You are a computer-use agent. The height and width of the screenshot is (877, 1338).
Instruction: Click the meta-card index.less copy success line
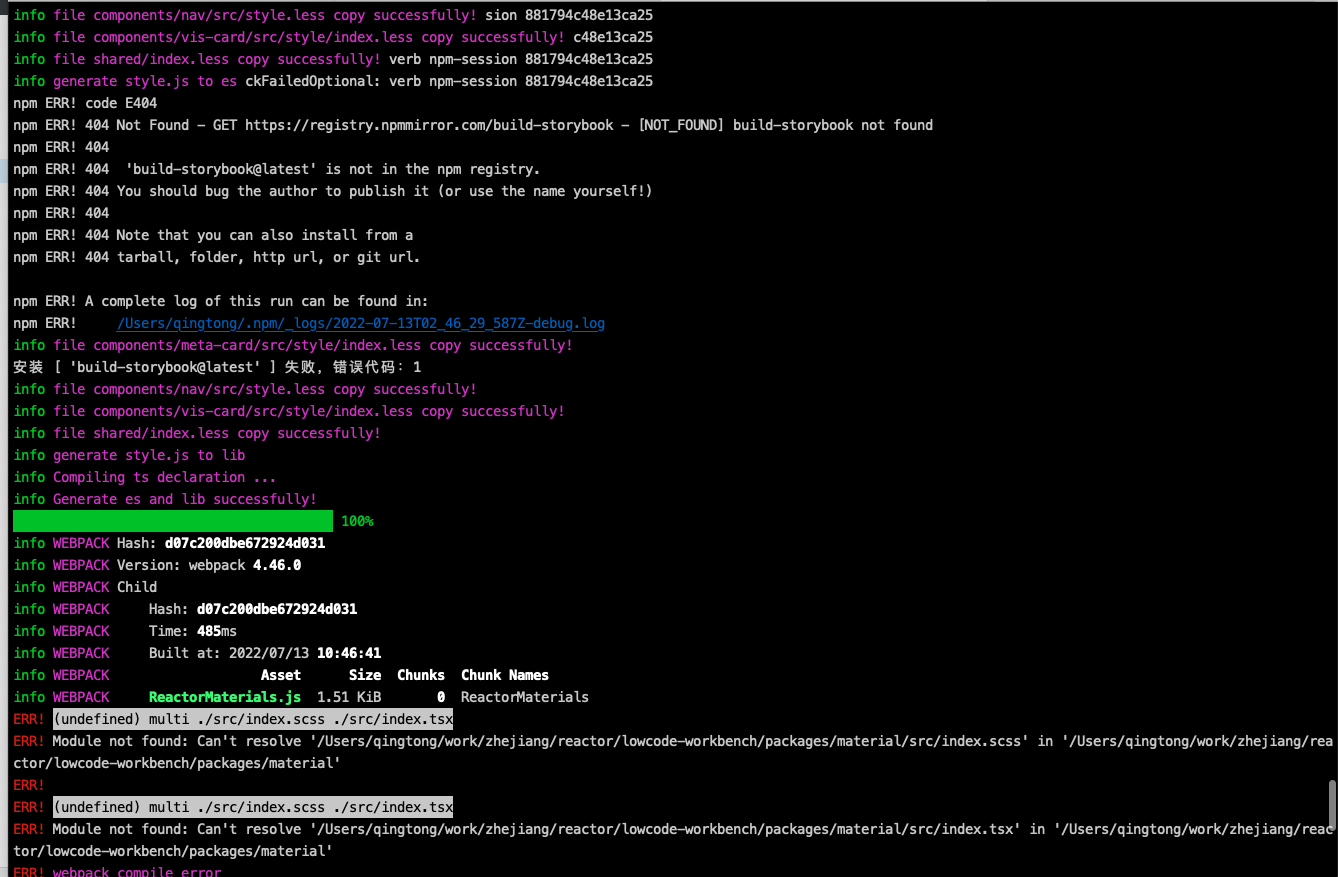click(293, 345)
